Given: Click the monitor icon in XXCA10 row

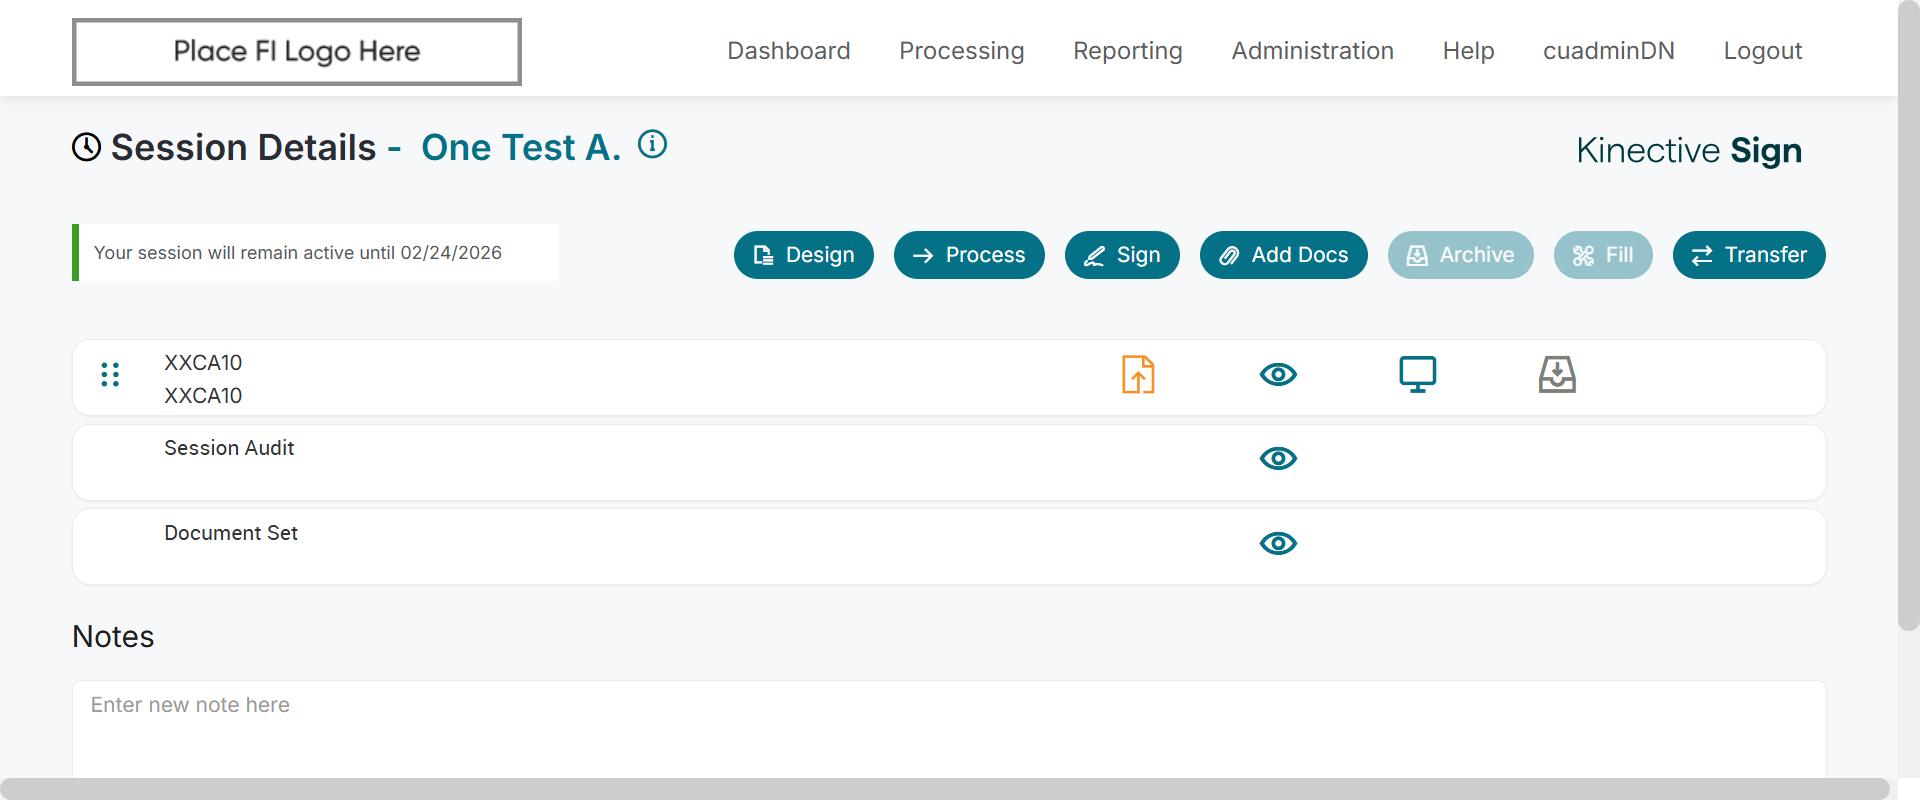Looking at the screenshot, I should click(x=1417, y=375).
